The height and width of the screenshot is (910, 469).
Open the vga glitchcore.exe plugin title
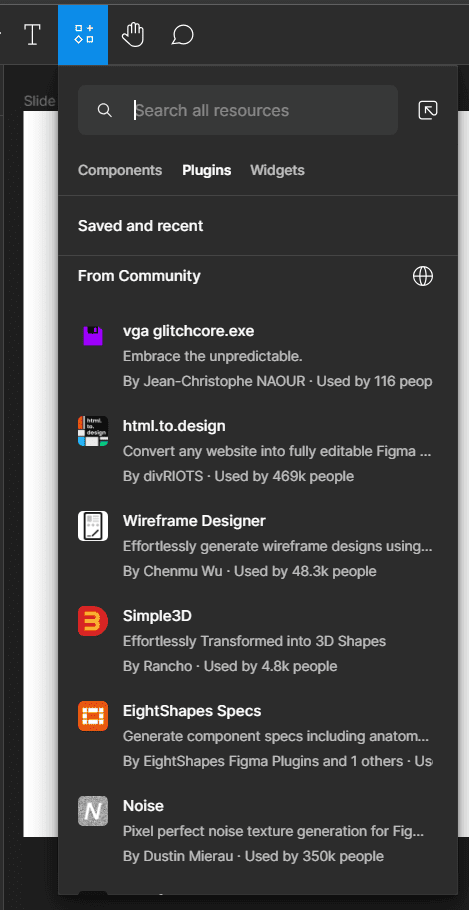tap(189, 331)
